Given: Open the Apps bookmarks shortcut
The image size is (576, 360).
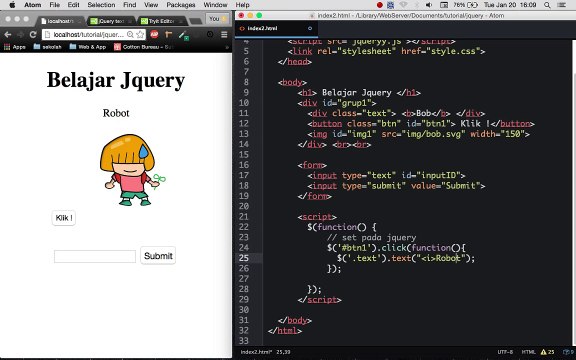Looking at the screenshot, I should click(15, 47).
